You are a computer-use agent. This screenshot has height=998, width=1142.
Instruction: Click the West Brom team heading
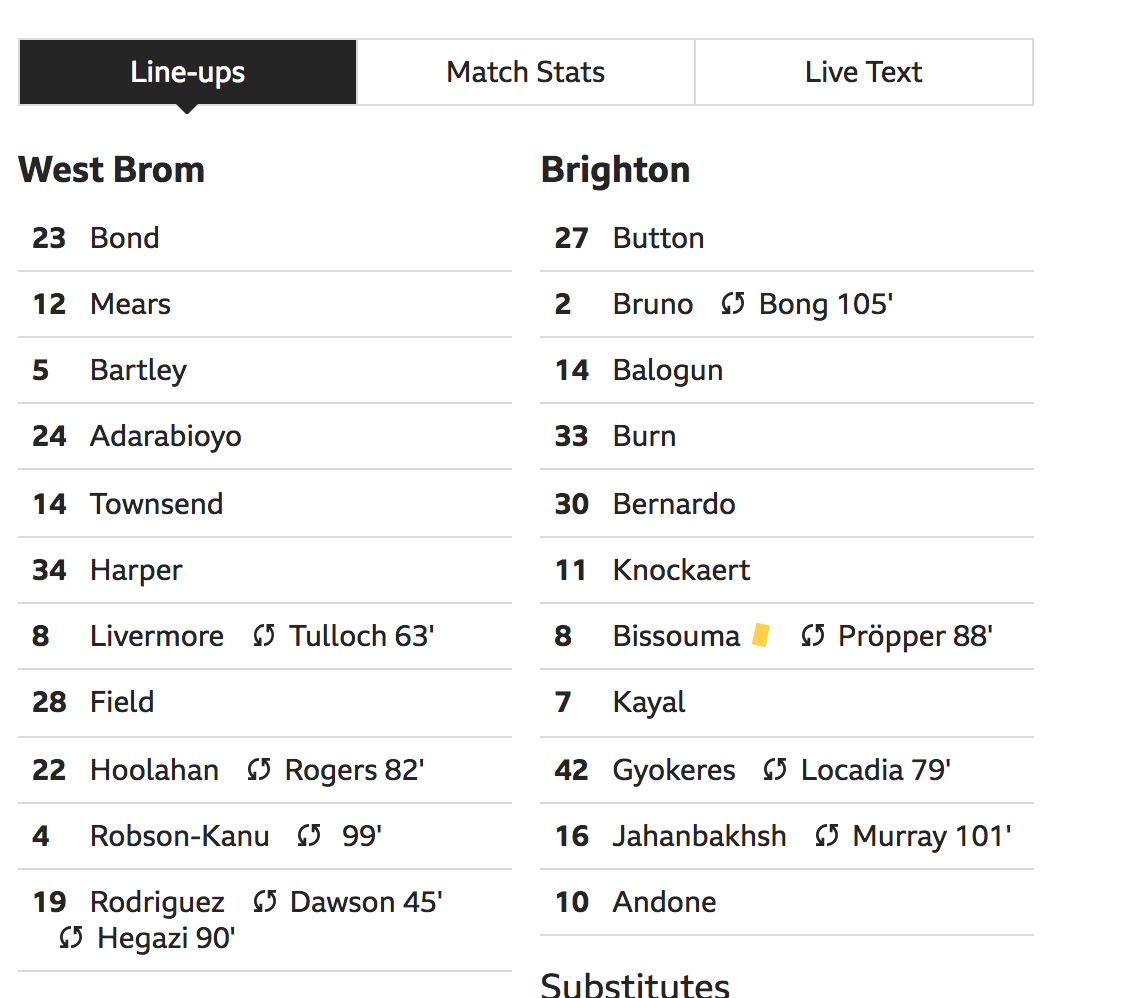click(x=111, y=170)
